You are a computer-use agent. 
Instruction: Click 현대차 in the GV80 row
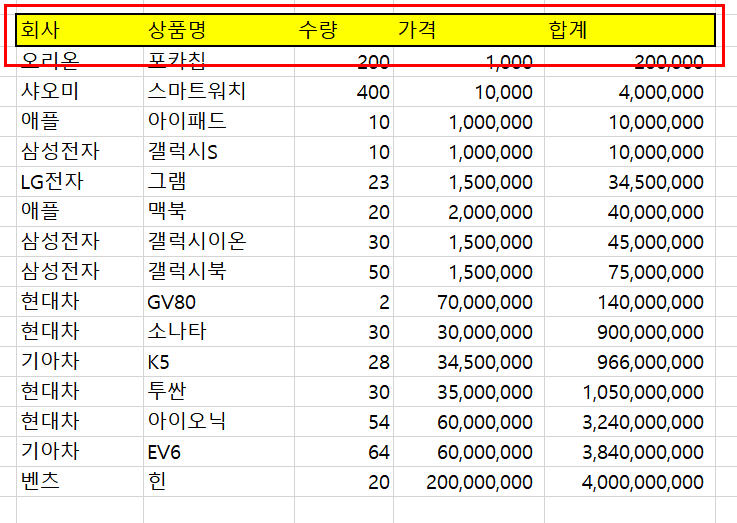click(x=80, y=302)
